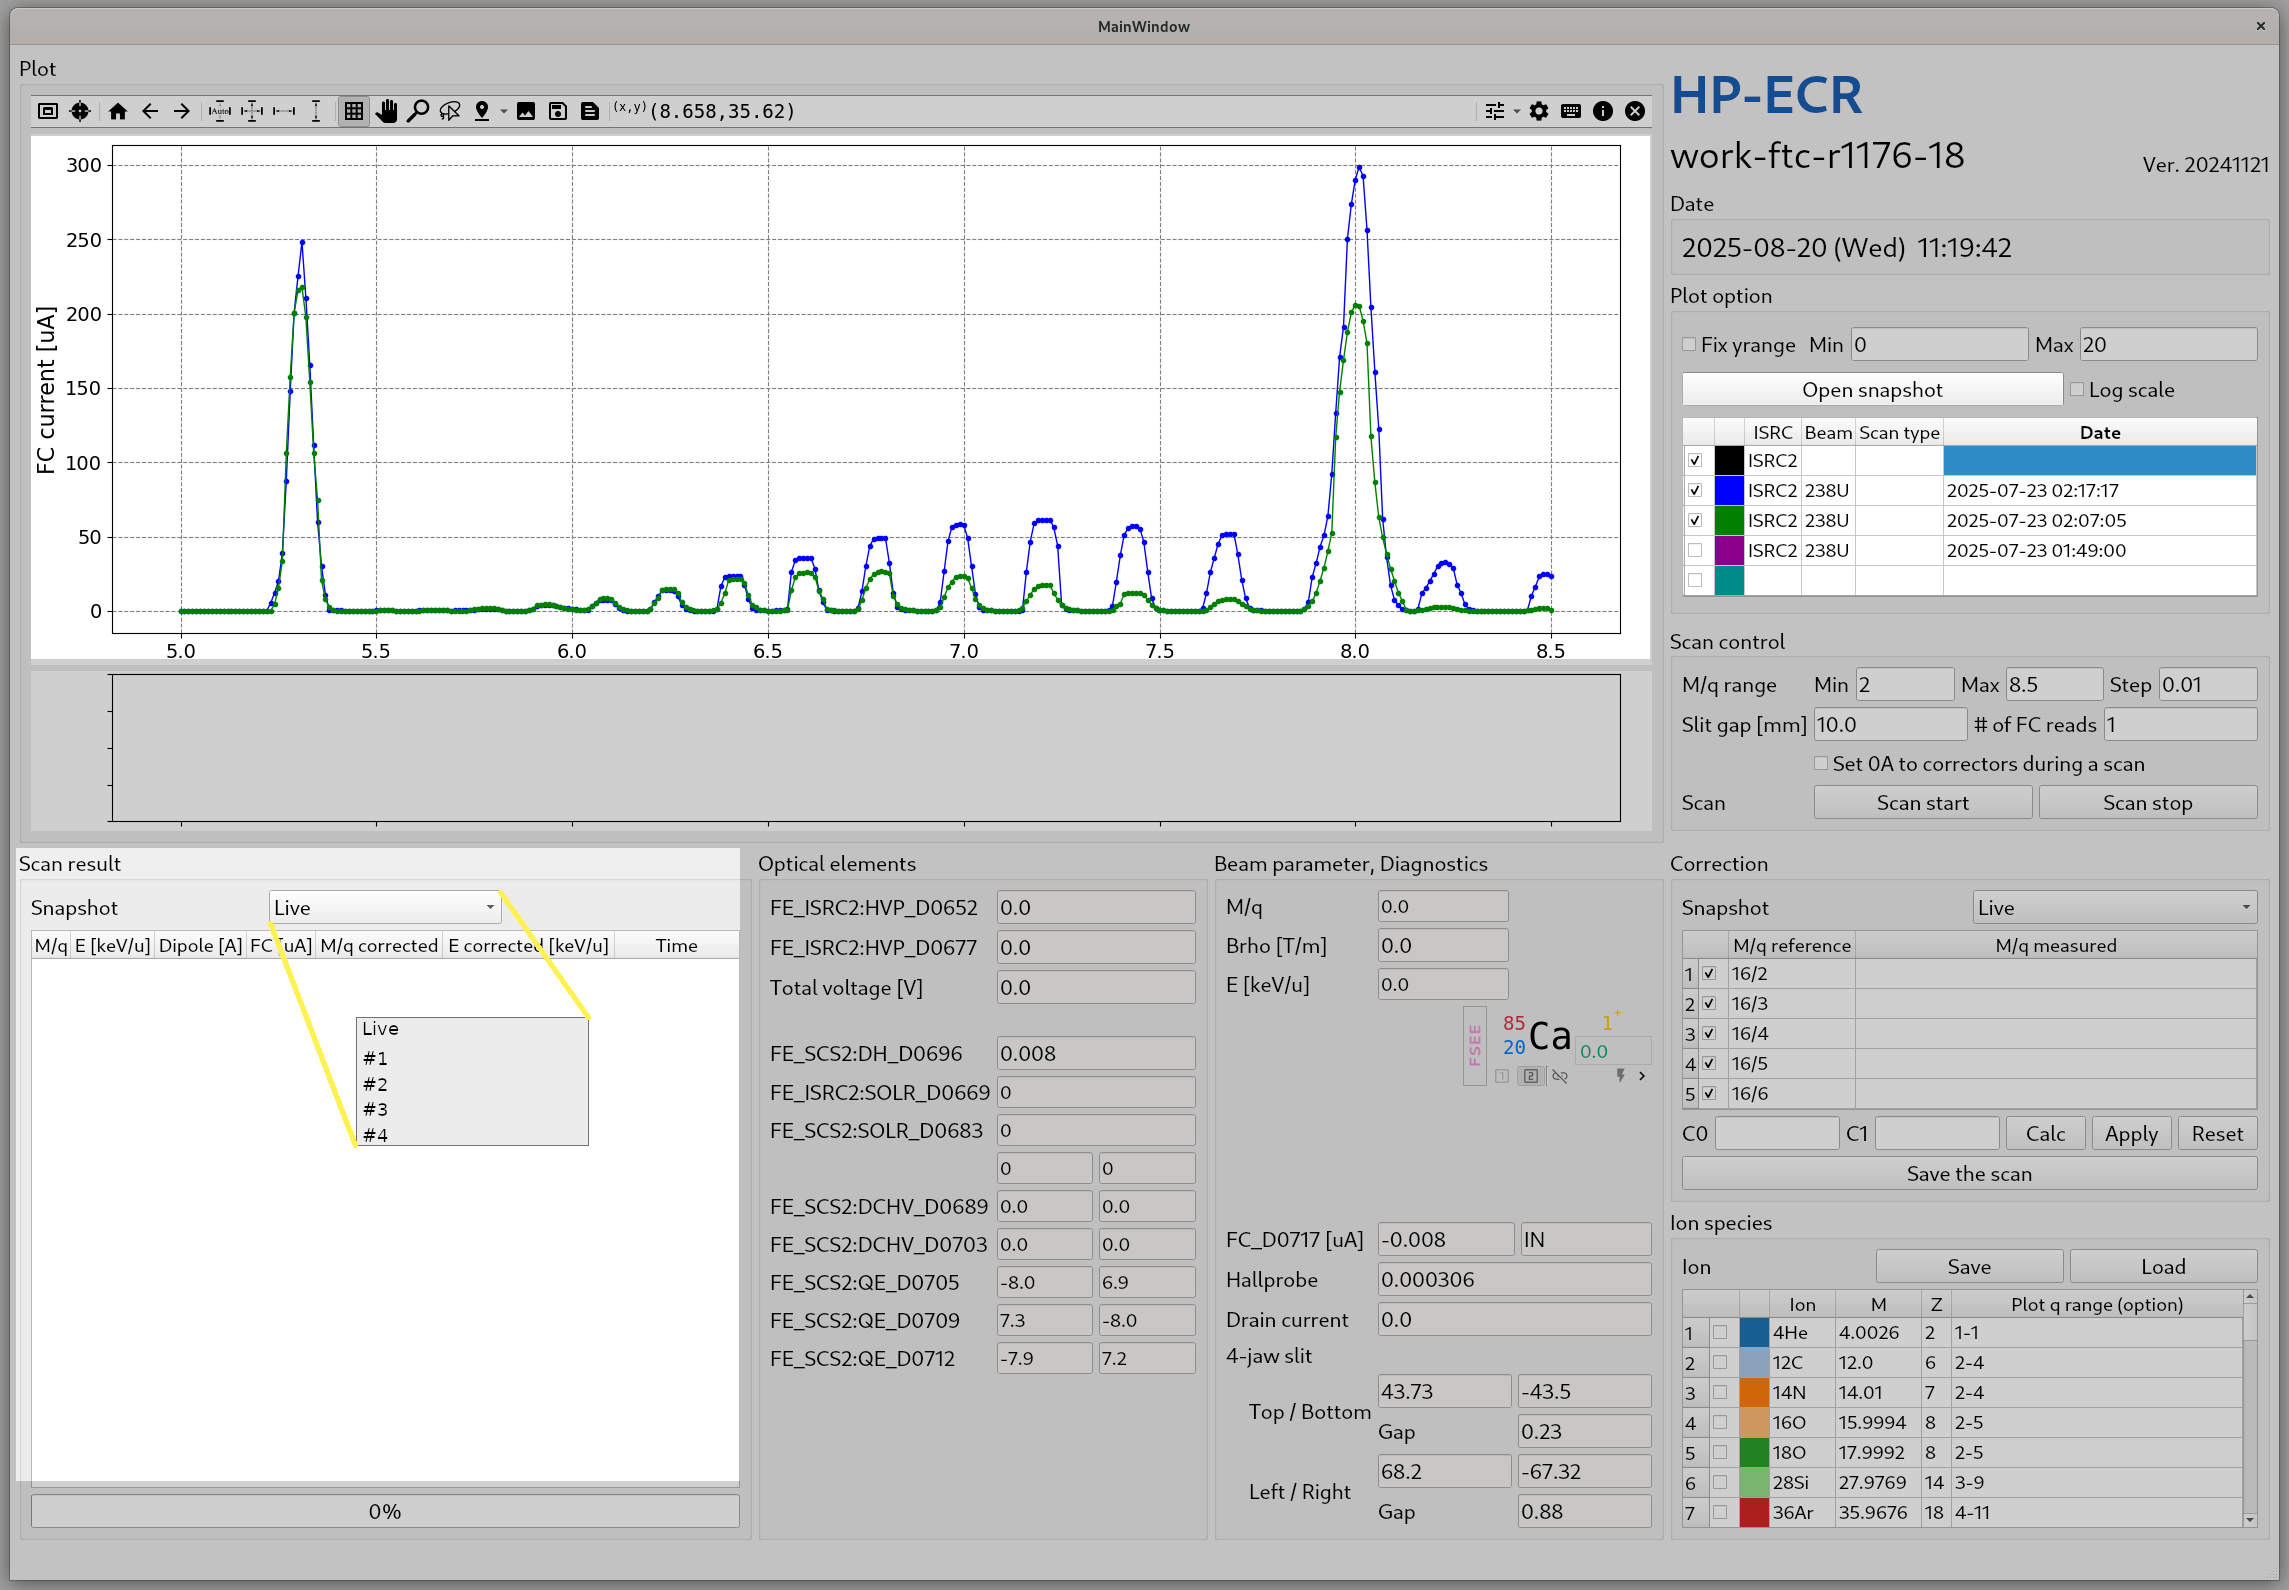Click the map pin marker icon
The height and width of the screenshot is (1590, 2289).
pyautogui.click(x=482, y=111)
